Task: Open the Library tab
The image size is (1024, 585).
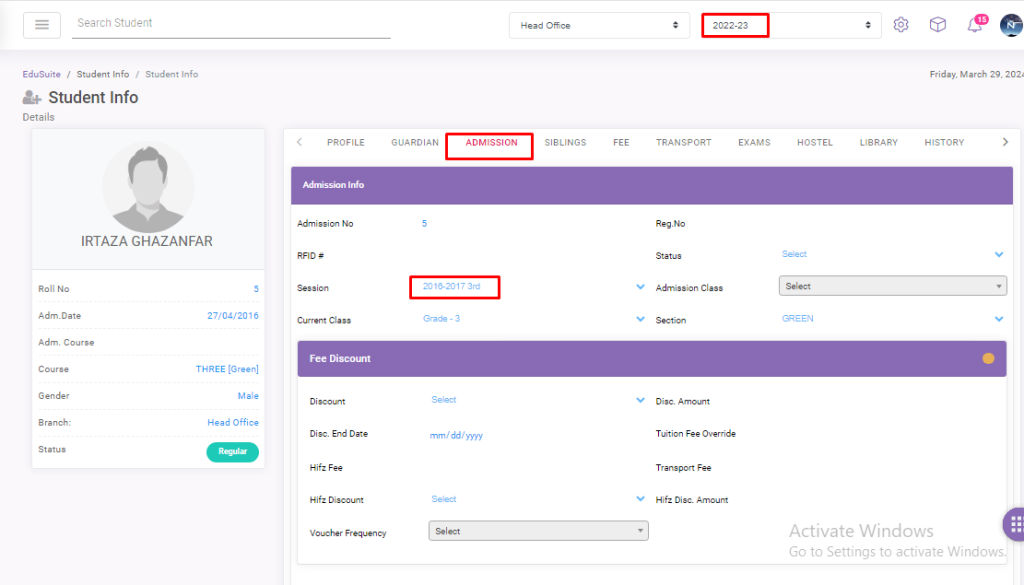Action: coord(878,143)
